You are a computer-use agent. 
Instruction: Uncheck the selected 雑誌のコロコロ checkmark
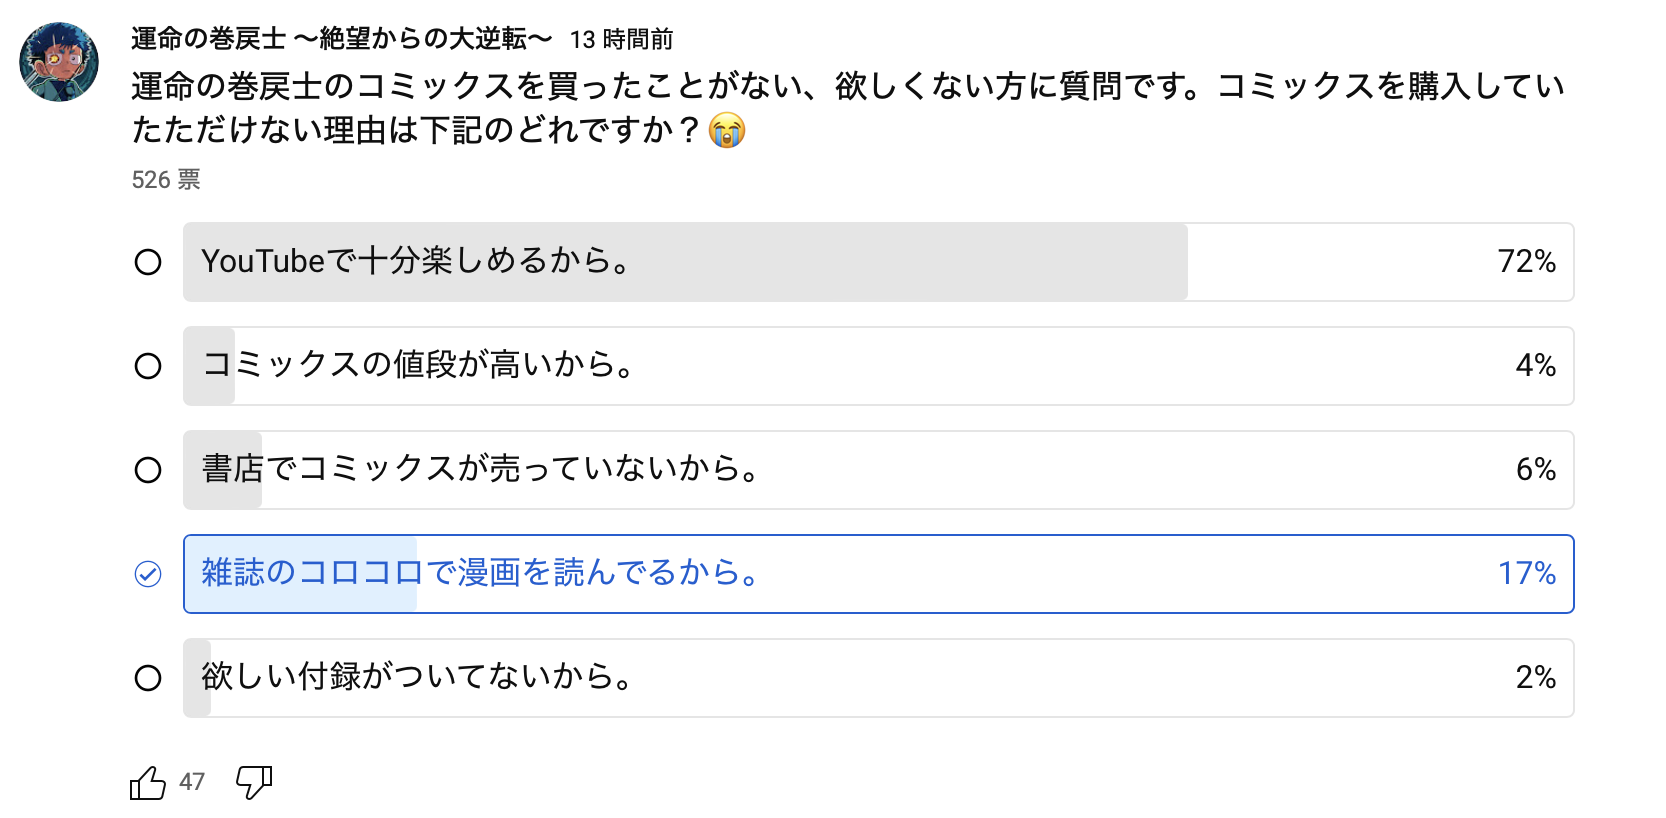pyautogui.click(x=148, y=574)
